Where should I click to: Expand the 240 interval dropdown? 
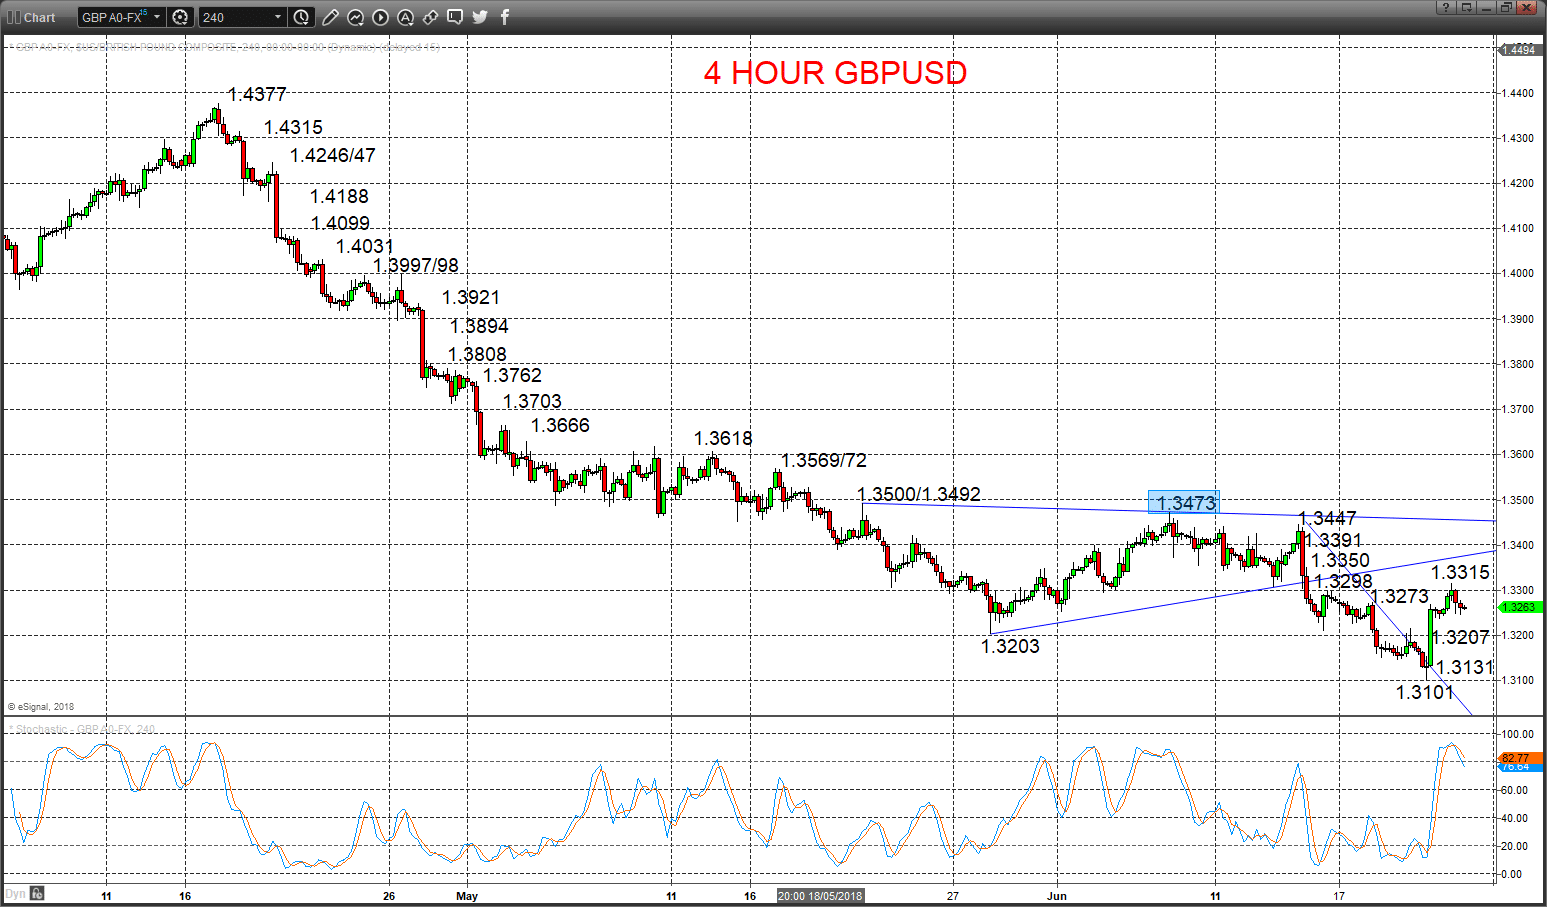(278, 17)
